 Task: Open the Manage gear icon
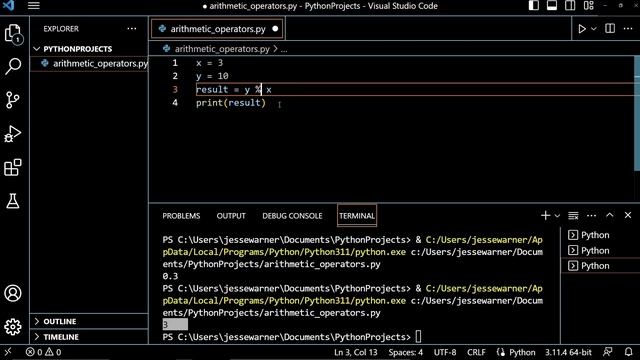click(x=13, y=327)
